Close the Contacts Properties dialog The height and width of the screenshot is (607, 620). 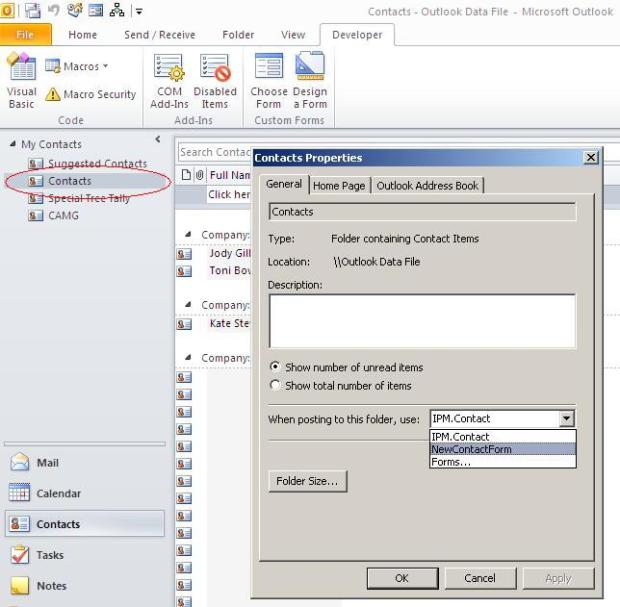tap(591, 157)
